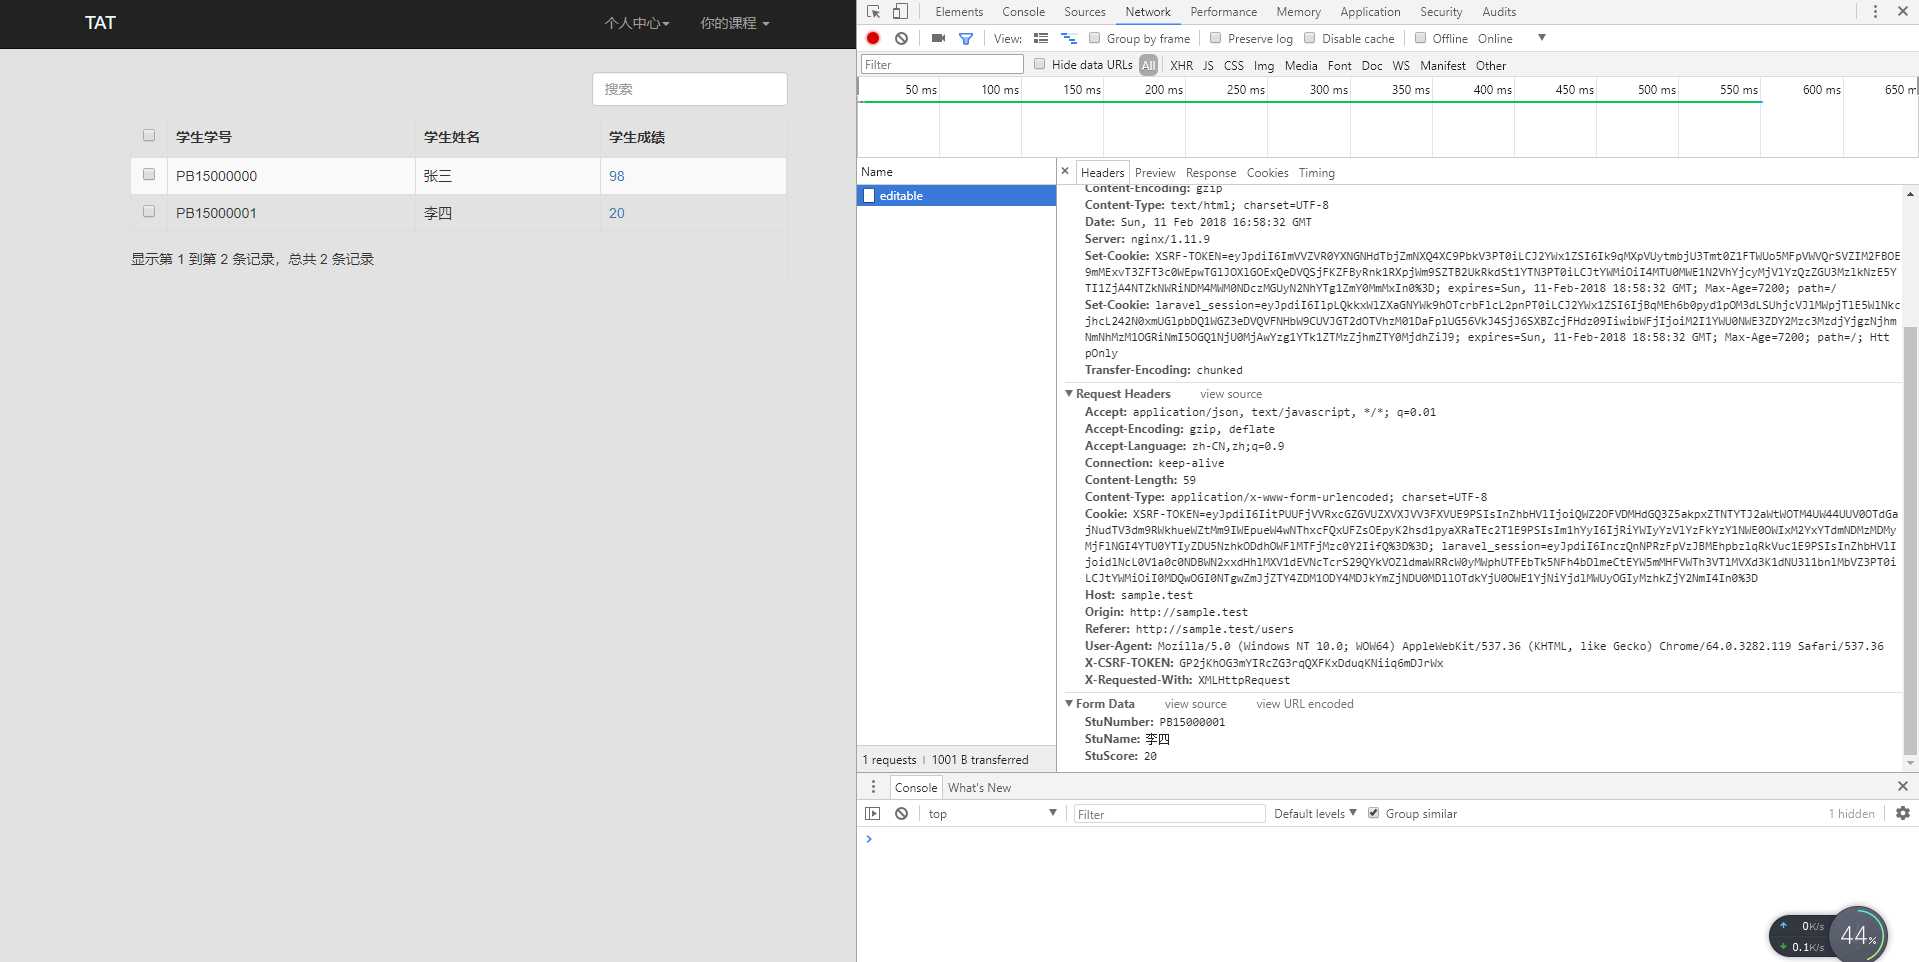Uncheck Group similar in console
The width and height of the screenshot is (1919, 962).
point(1373,813)
